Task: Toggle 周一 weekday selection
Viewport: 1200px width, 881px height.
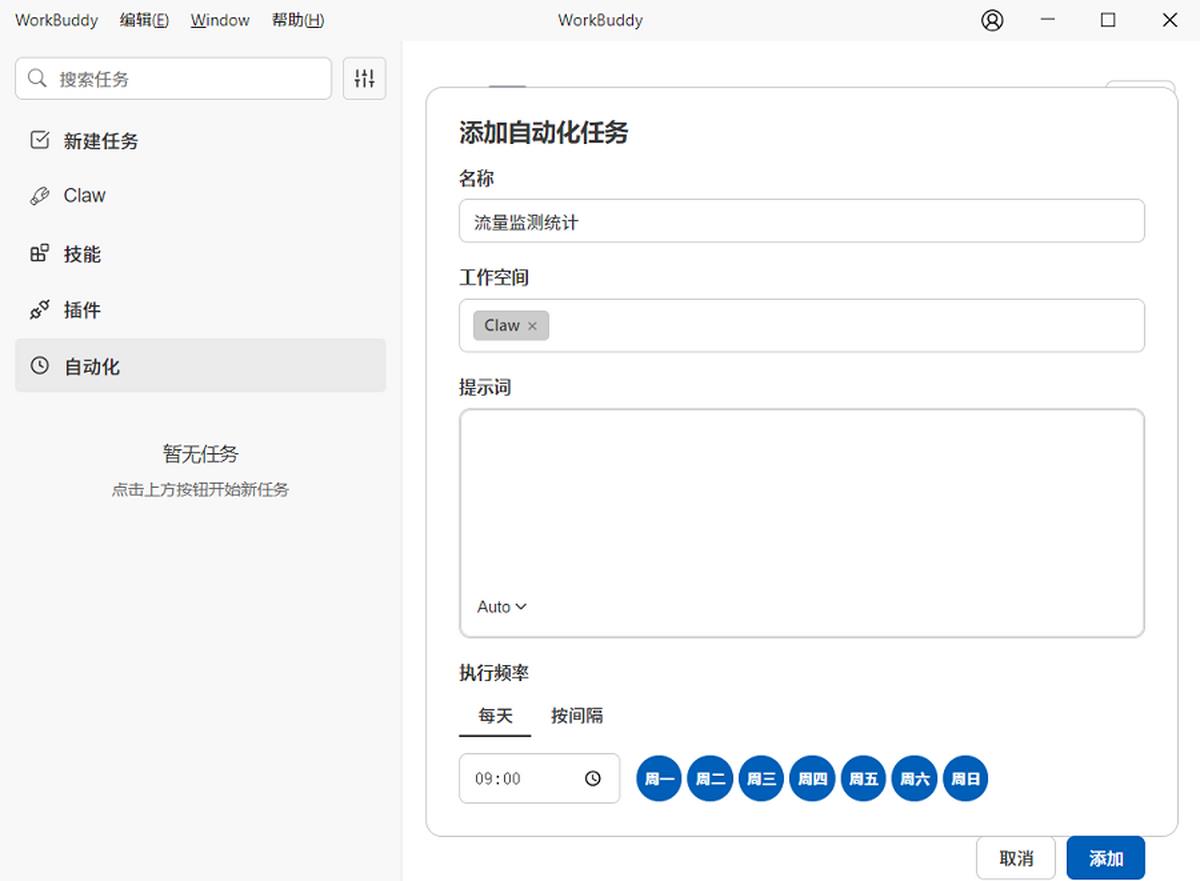Action: tap(659, 778)
